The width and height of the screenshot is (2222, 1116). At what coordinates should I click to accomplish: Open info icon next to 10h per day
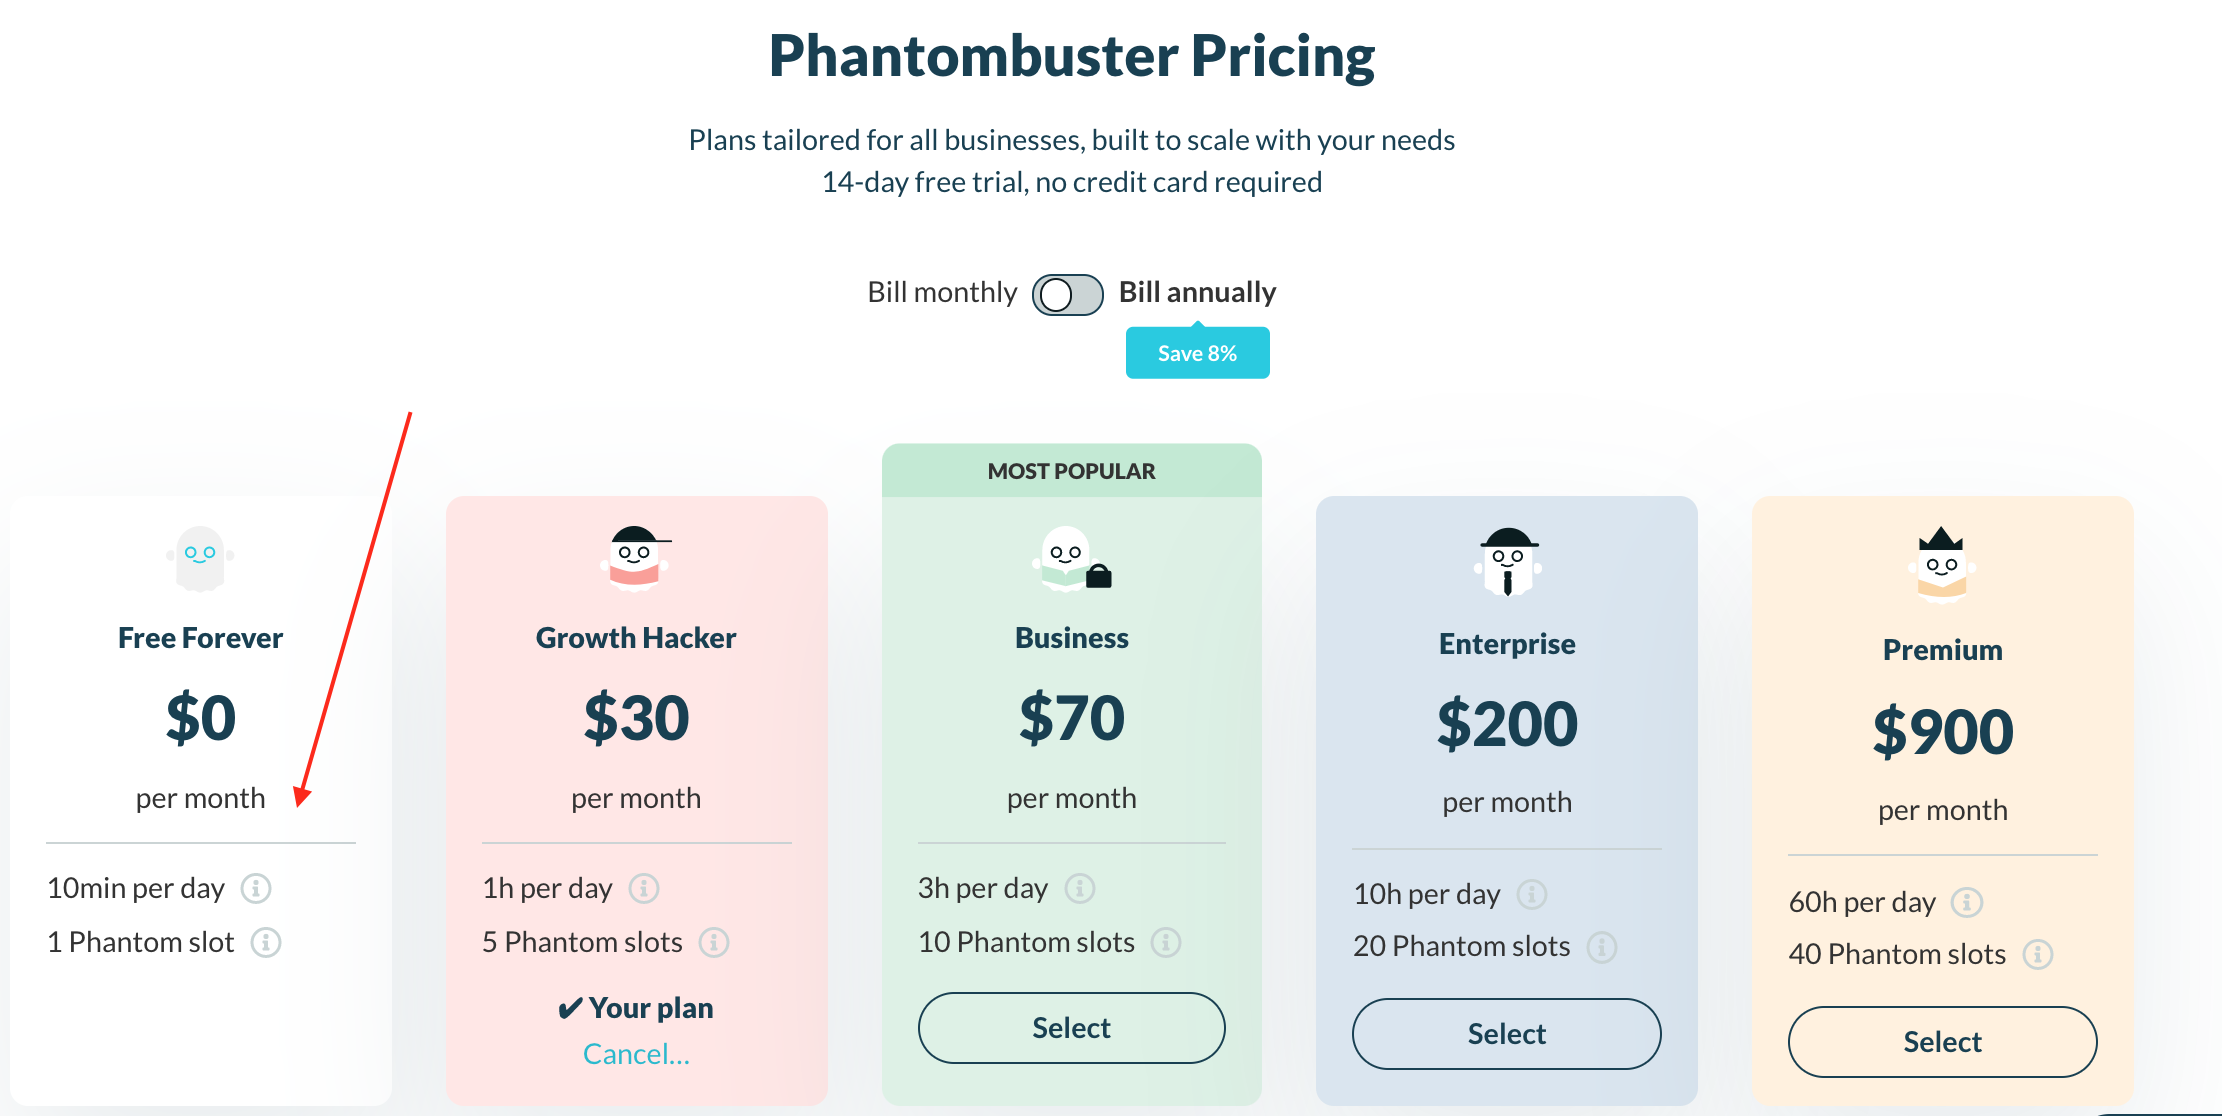(x=1532, y=894)
